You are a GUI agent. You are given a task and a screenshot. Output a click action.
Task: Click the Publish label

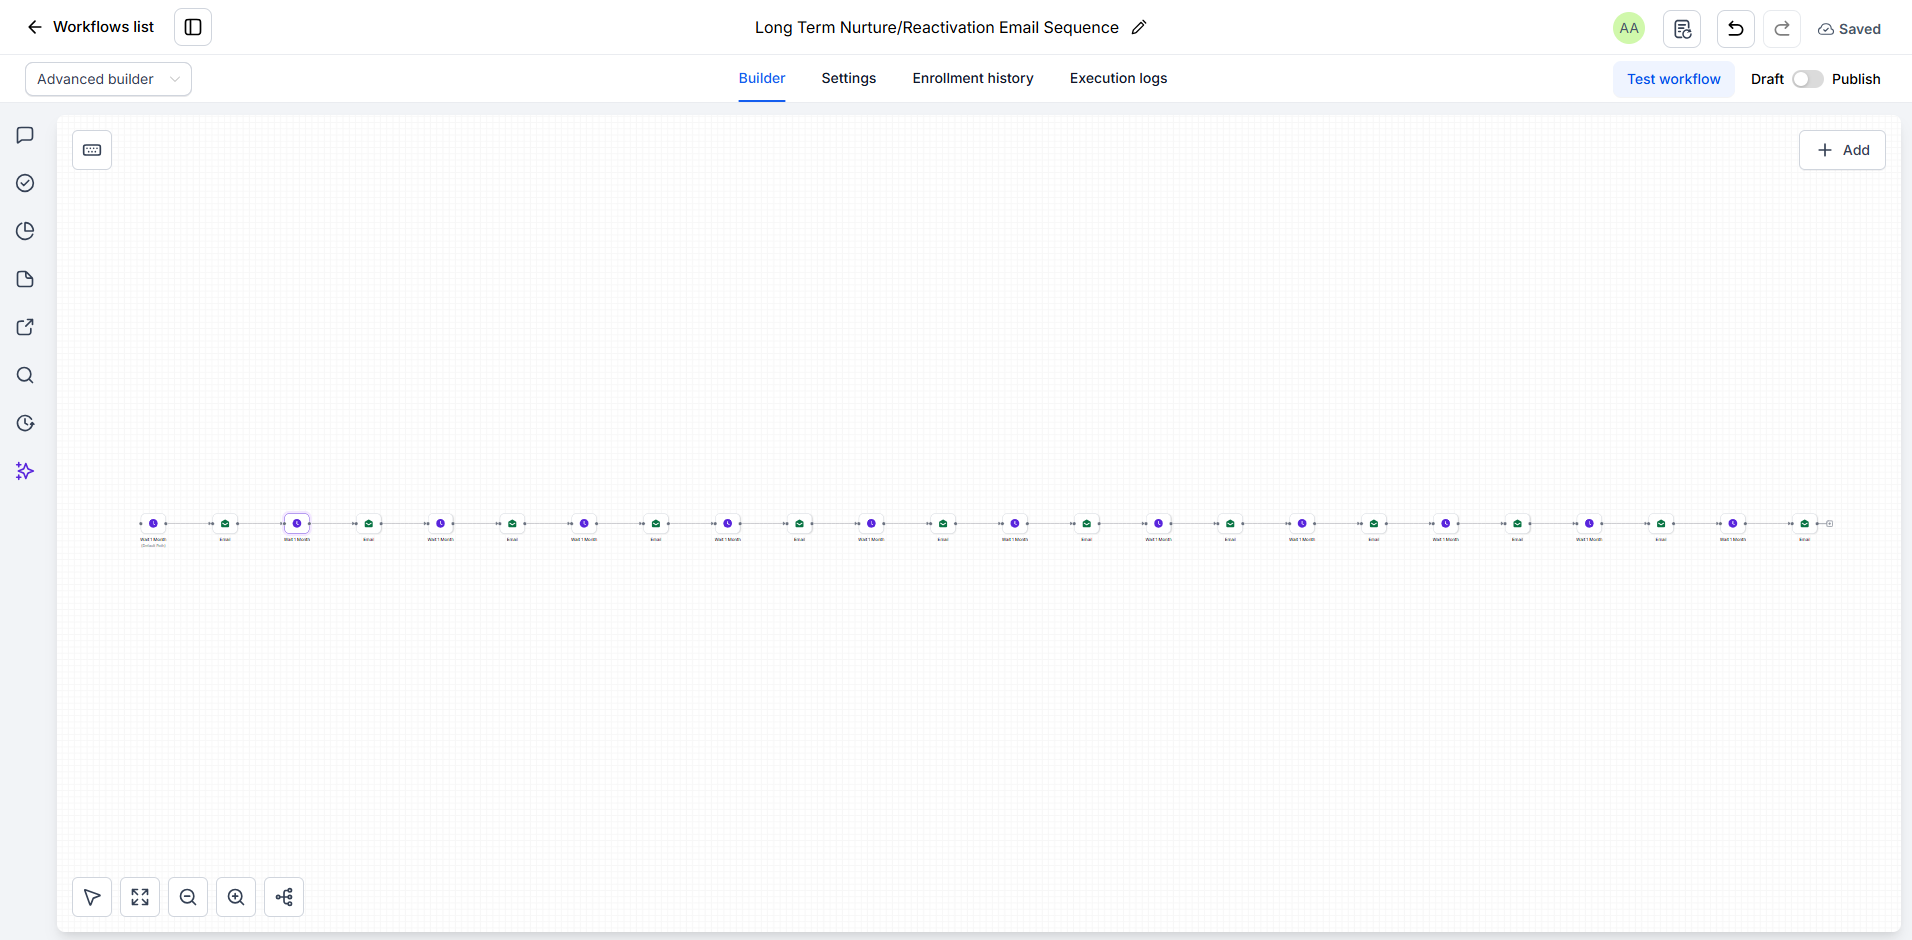(1856, 79)
